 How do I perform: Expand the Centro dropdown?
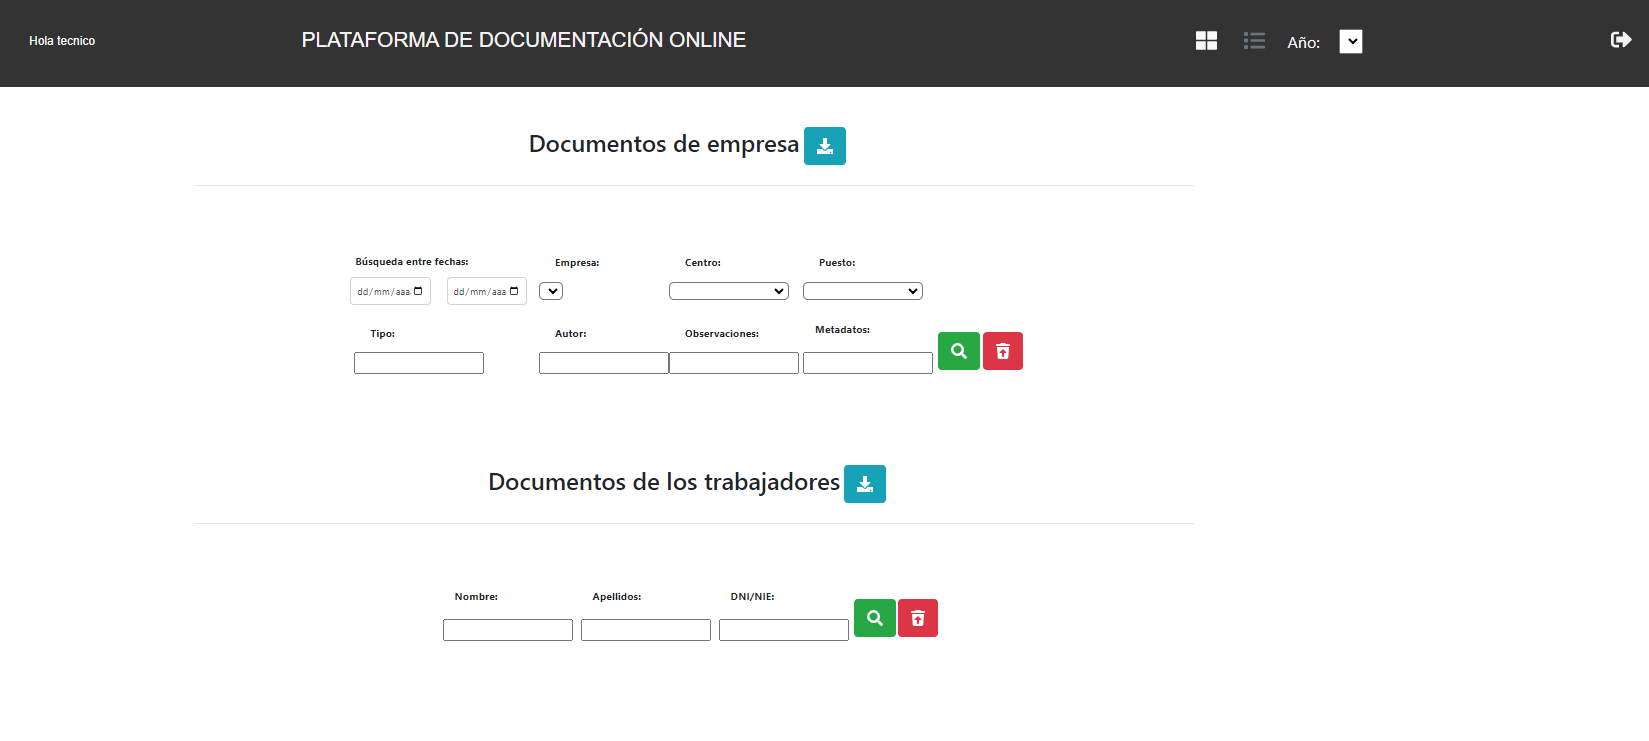point(729,291)
